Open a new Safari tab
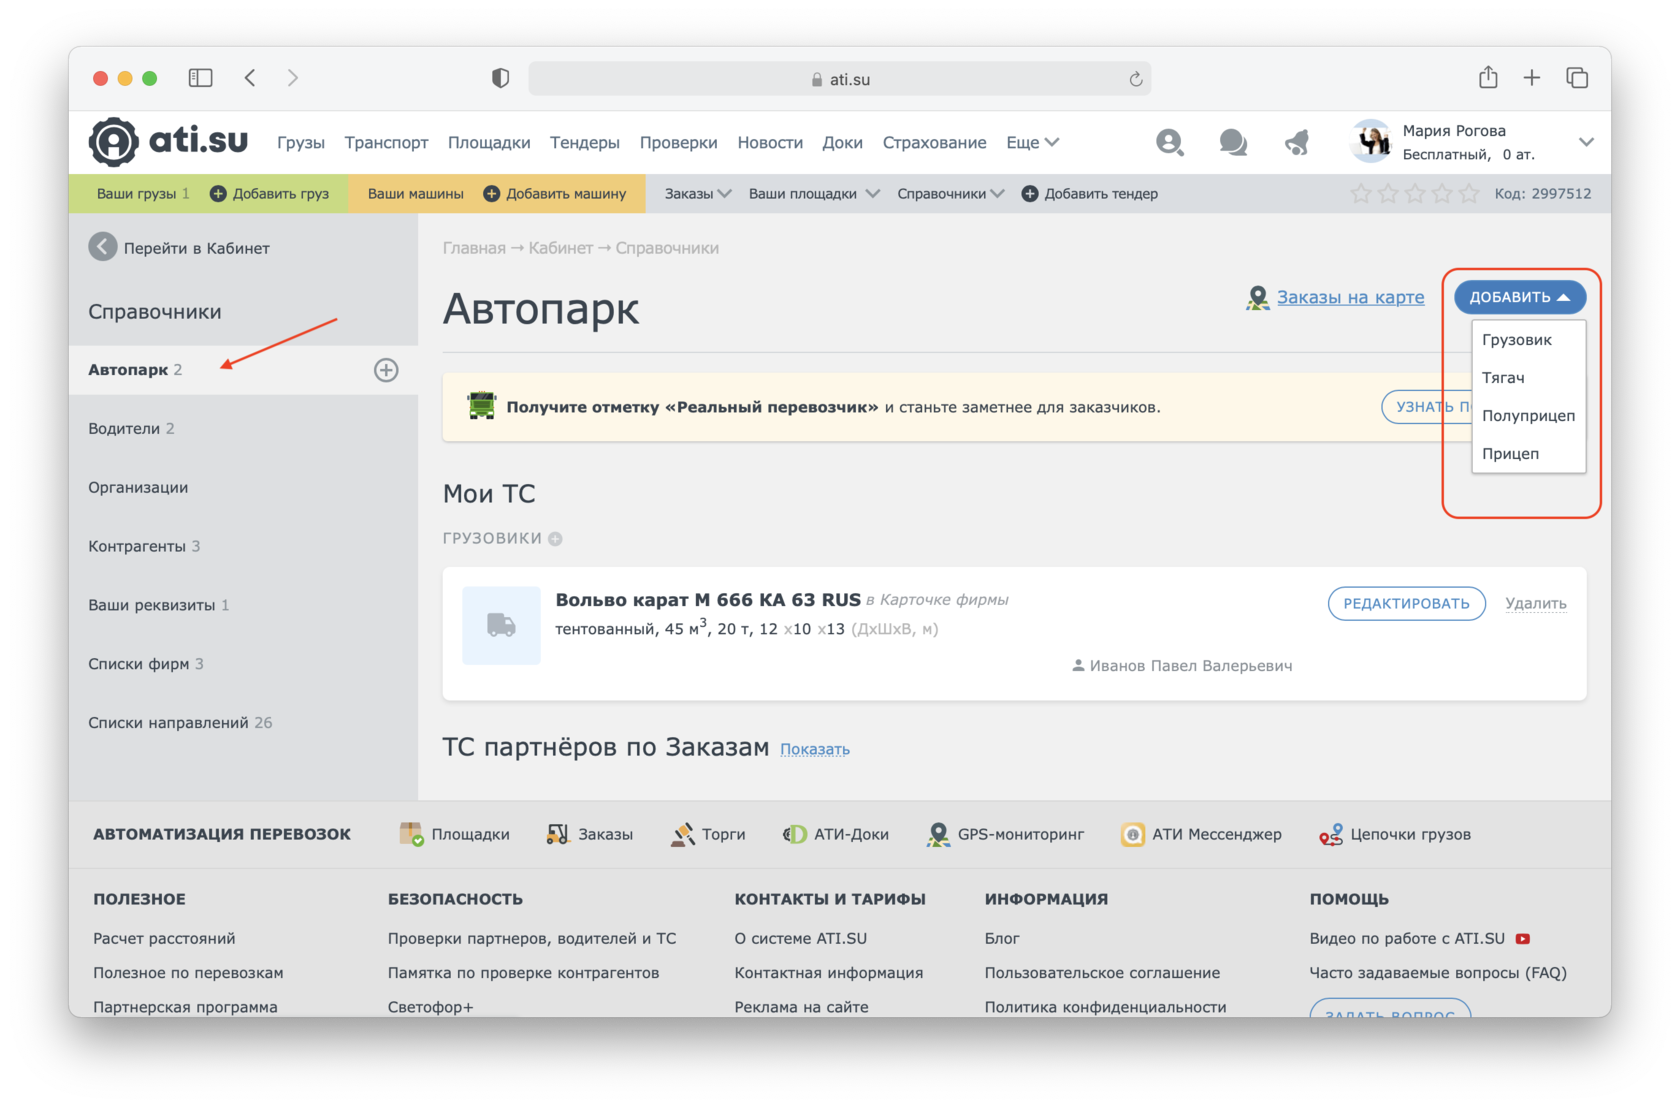The height and width of the screenshot is (1108, 1680). point(1532,78)
